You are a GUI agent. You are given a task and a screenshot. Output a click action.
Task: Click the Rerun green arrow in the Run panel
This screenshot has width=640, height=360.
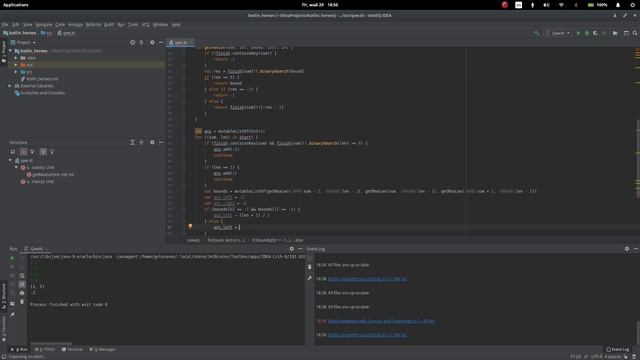[x=12, y=258]
